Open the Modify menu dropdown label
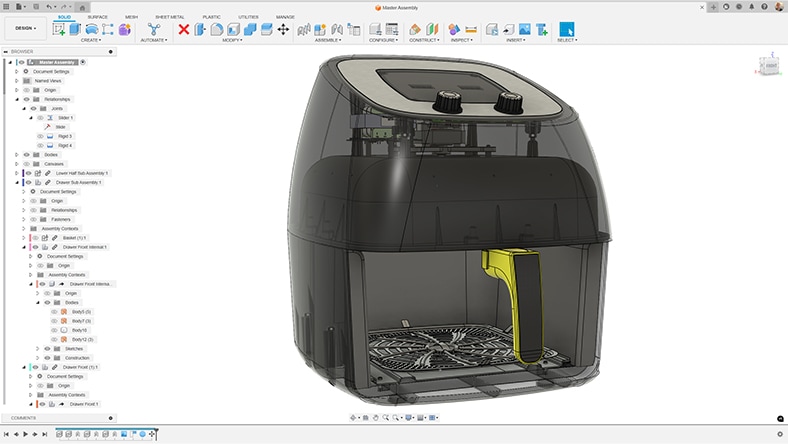Screen dimensions: 788x444 (232, 40)
